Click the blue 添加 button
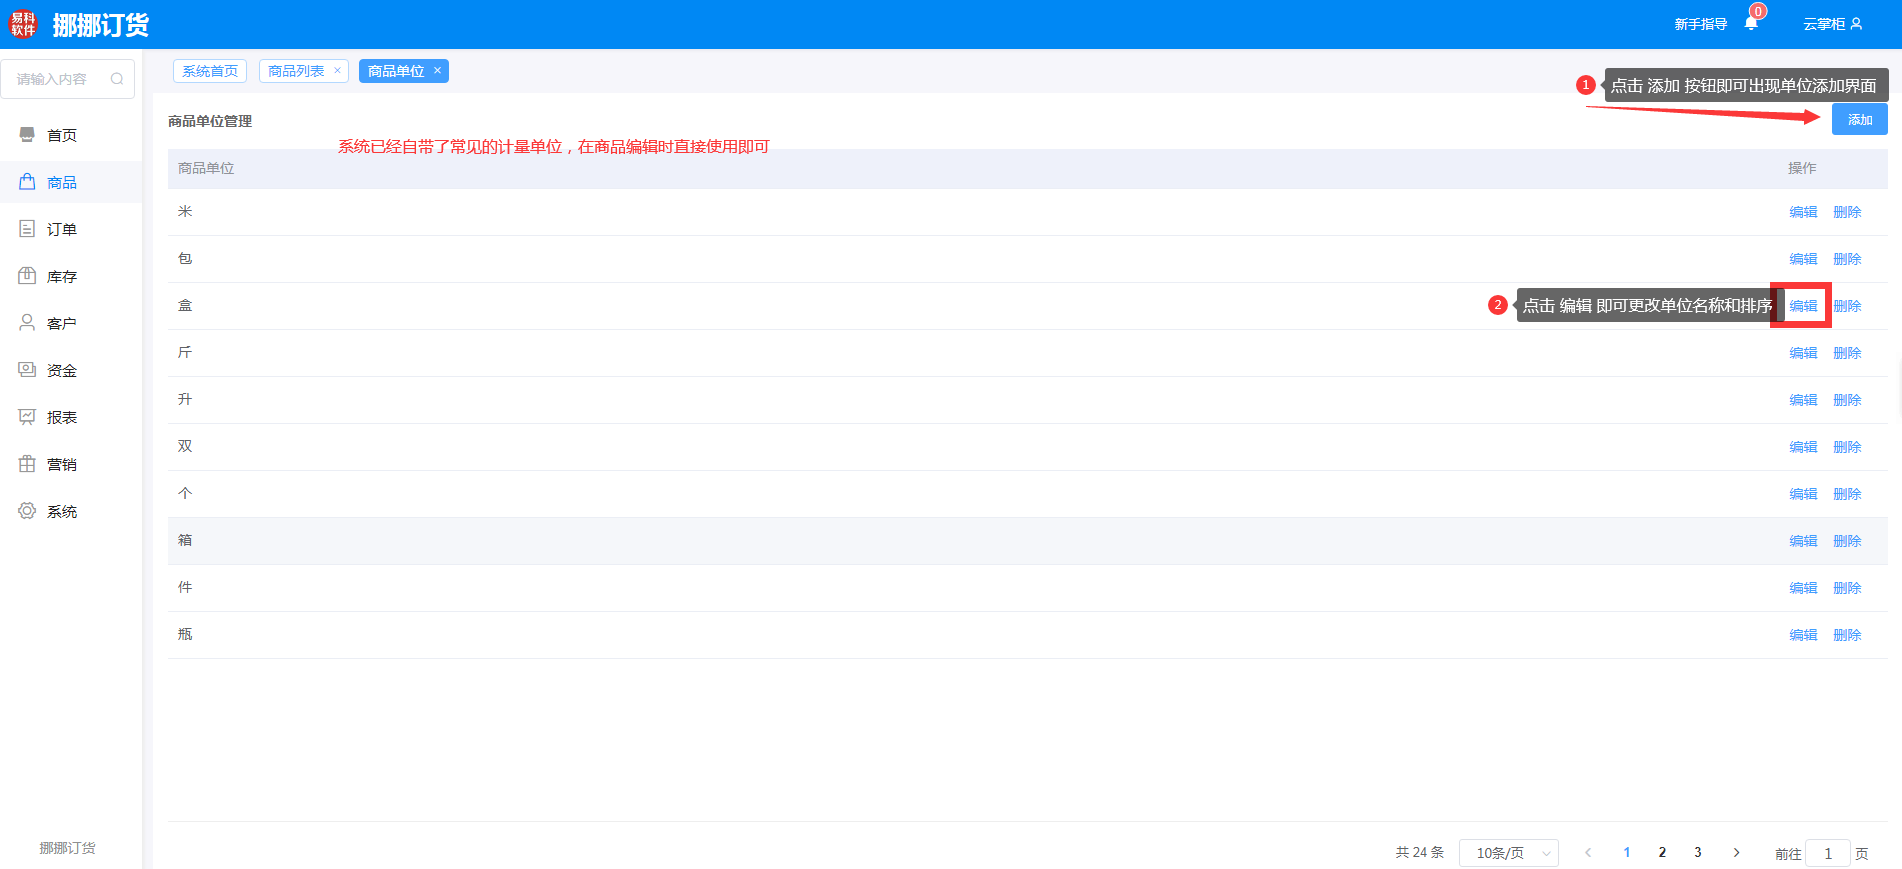Viewport: 1902px width, 869px height. [x=1859, y=120]
